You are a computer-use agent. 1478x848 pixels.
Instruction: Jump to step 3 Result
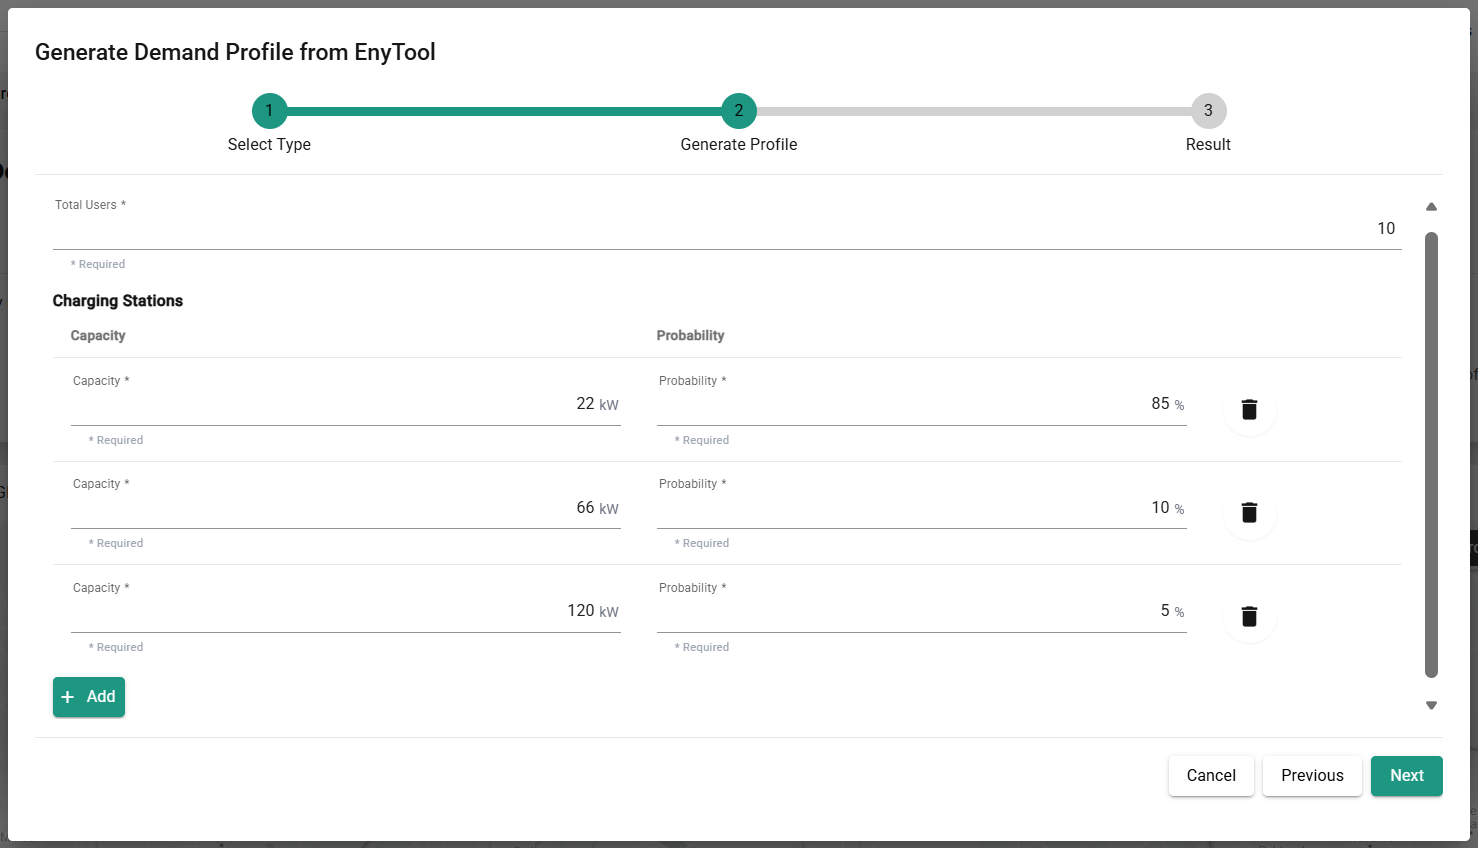pyautogui.click(x=1208, y=111)
